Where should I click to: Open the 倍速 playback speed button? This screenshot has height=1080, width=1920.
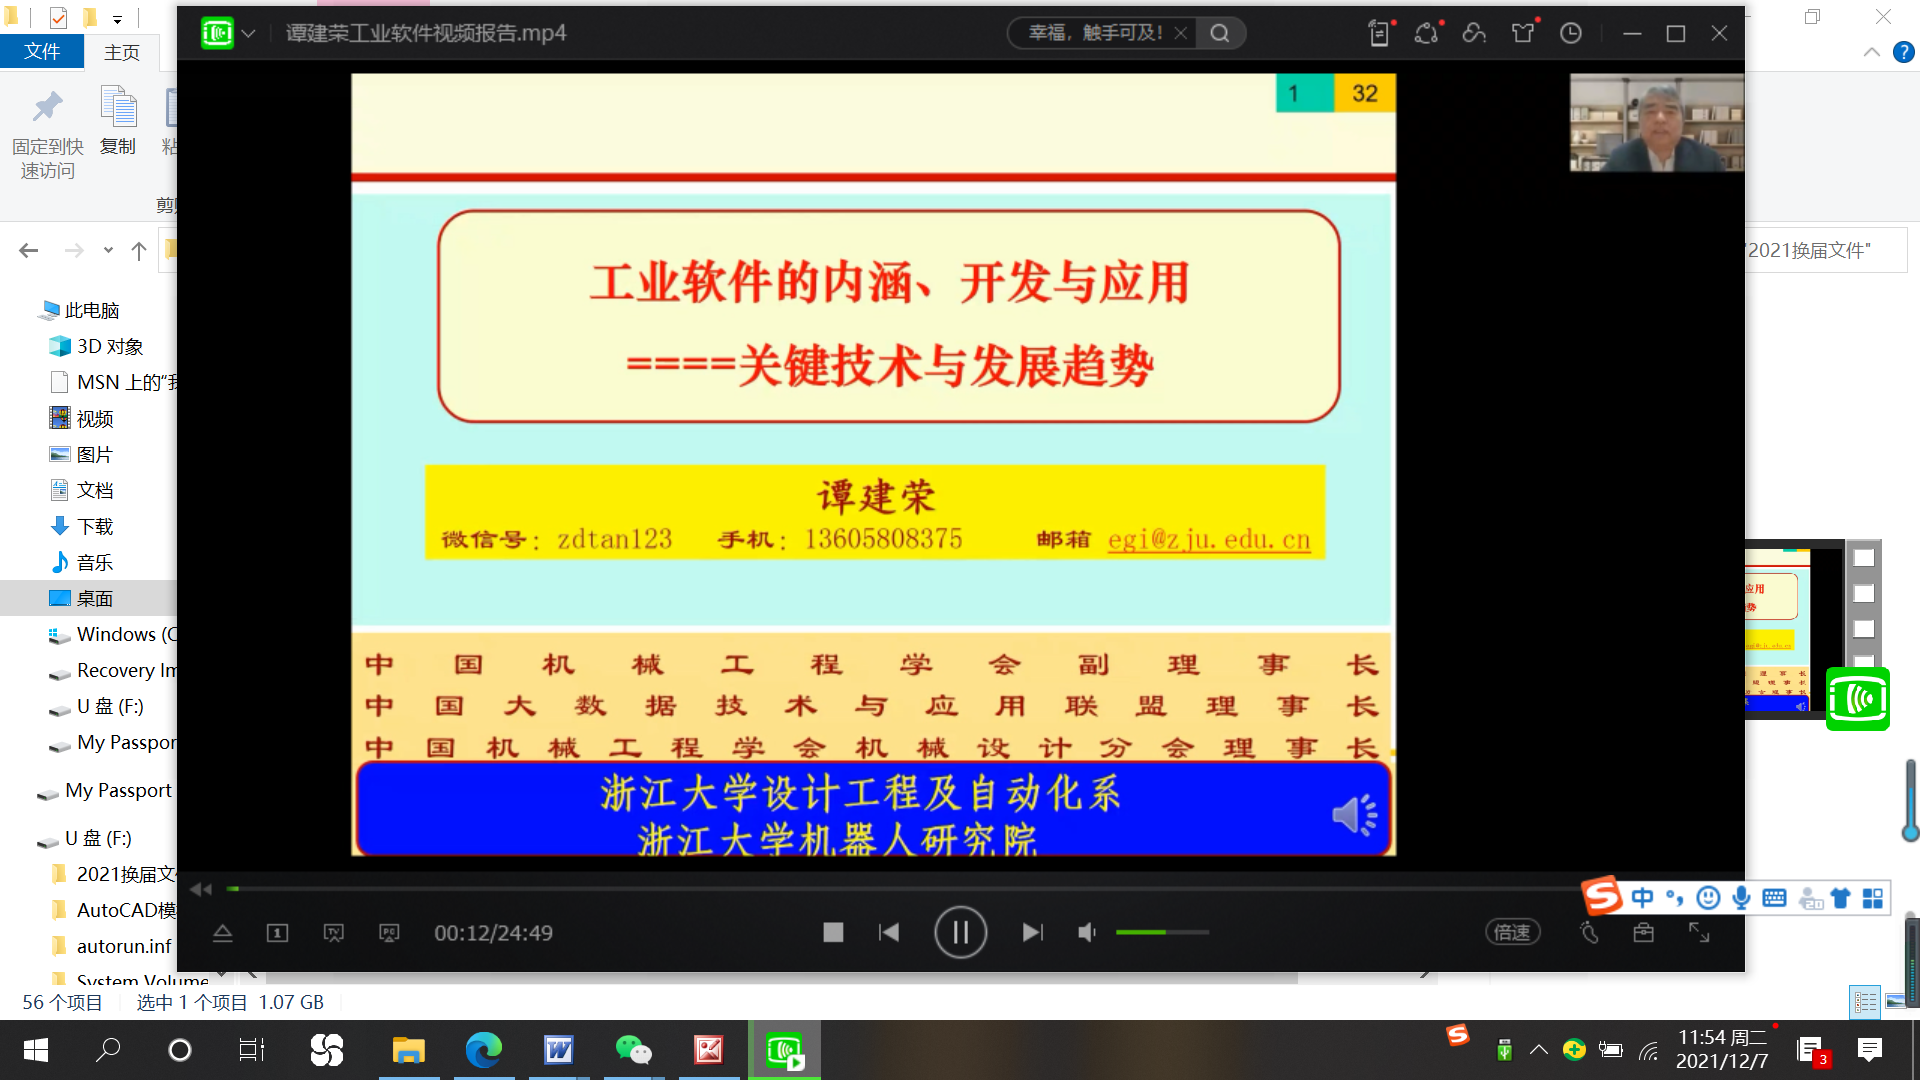pyautogui.click(x=1512, y=932)
